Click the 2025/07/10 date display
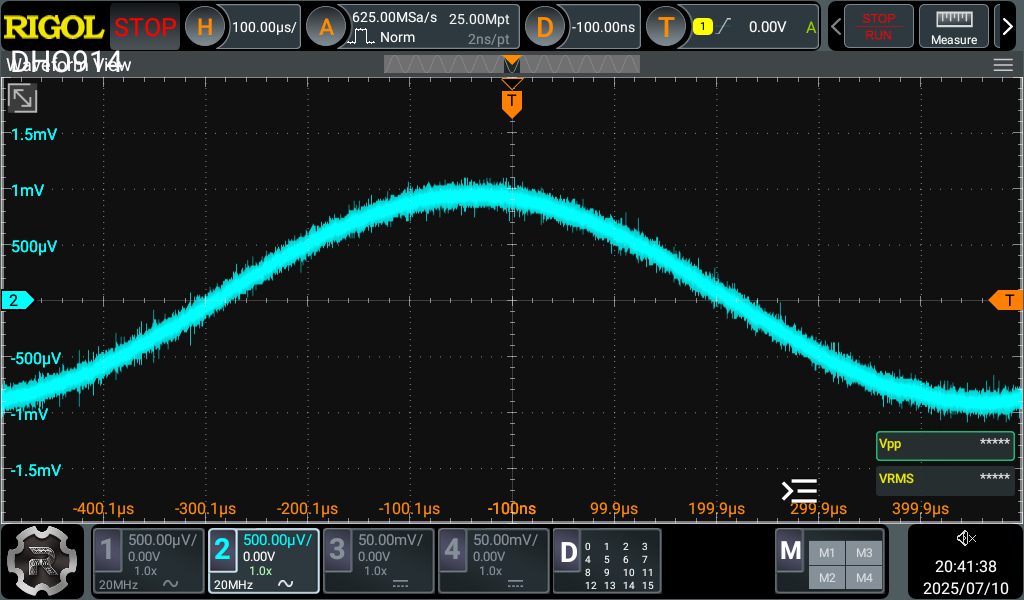Viewport: 1024px width, 600px height. tap(965, 588)
